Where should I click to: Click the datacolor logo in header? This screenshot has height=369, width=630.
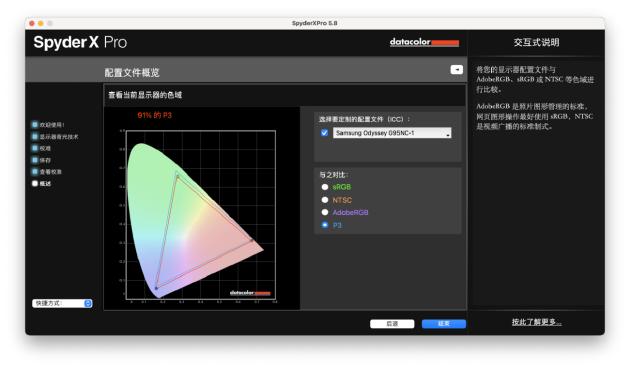[424, 42]
